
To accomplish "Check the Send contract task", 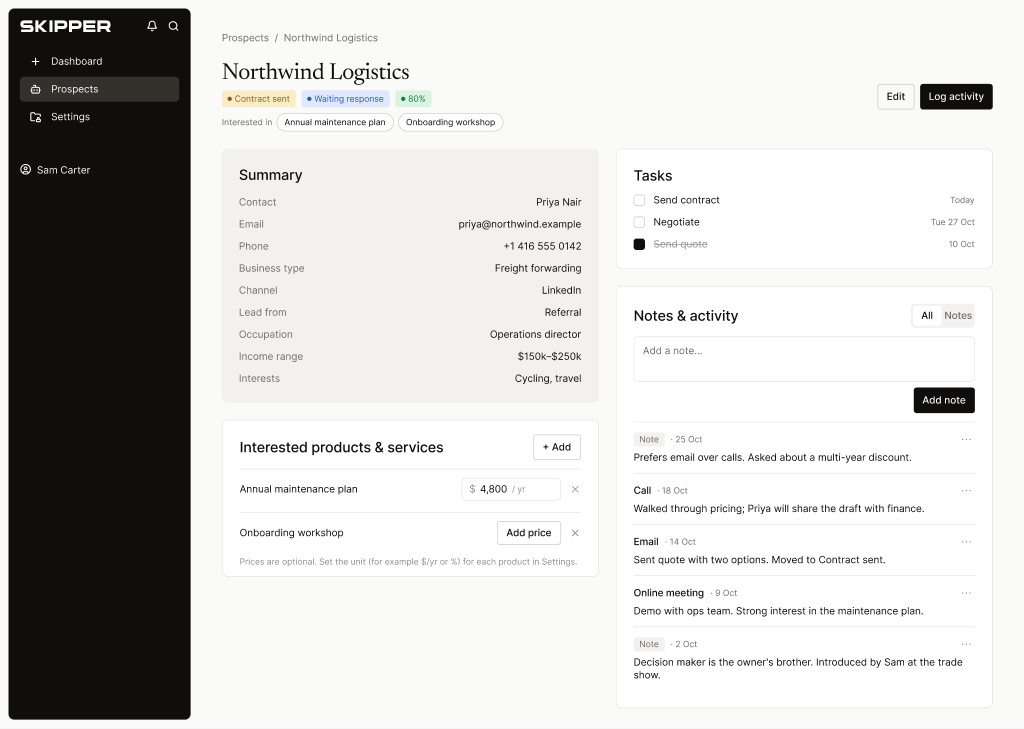I will pos(639,201).
